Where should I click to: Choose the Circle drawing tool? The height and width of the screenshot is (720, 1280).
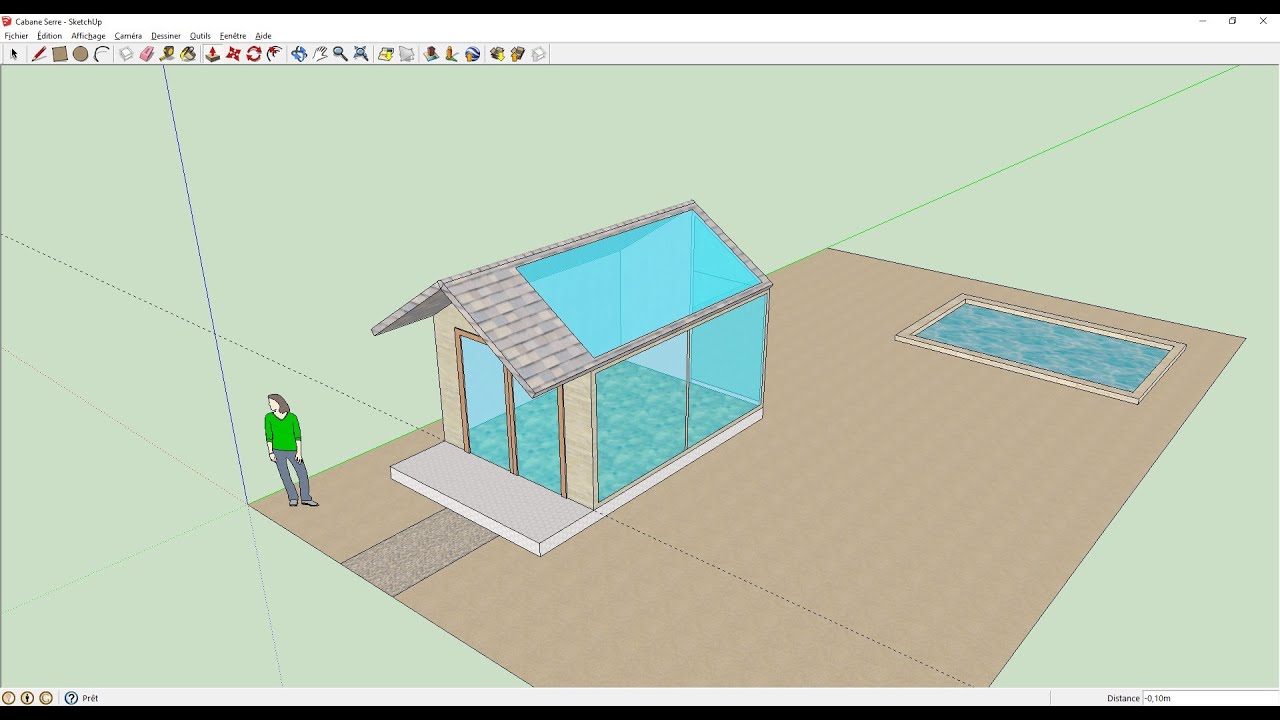[x=81, y=54]
